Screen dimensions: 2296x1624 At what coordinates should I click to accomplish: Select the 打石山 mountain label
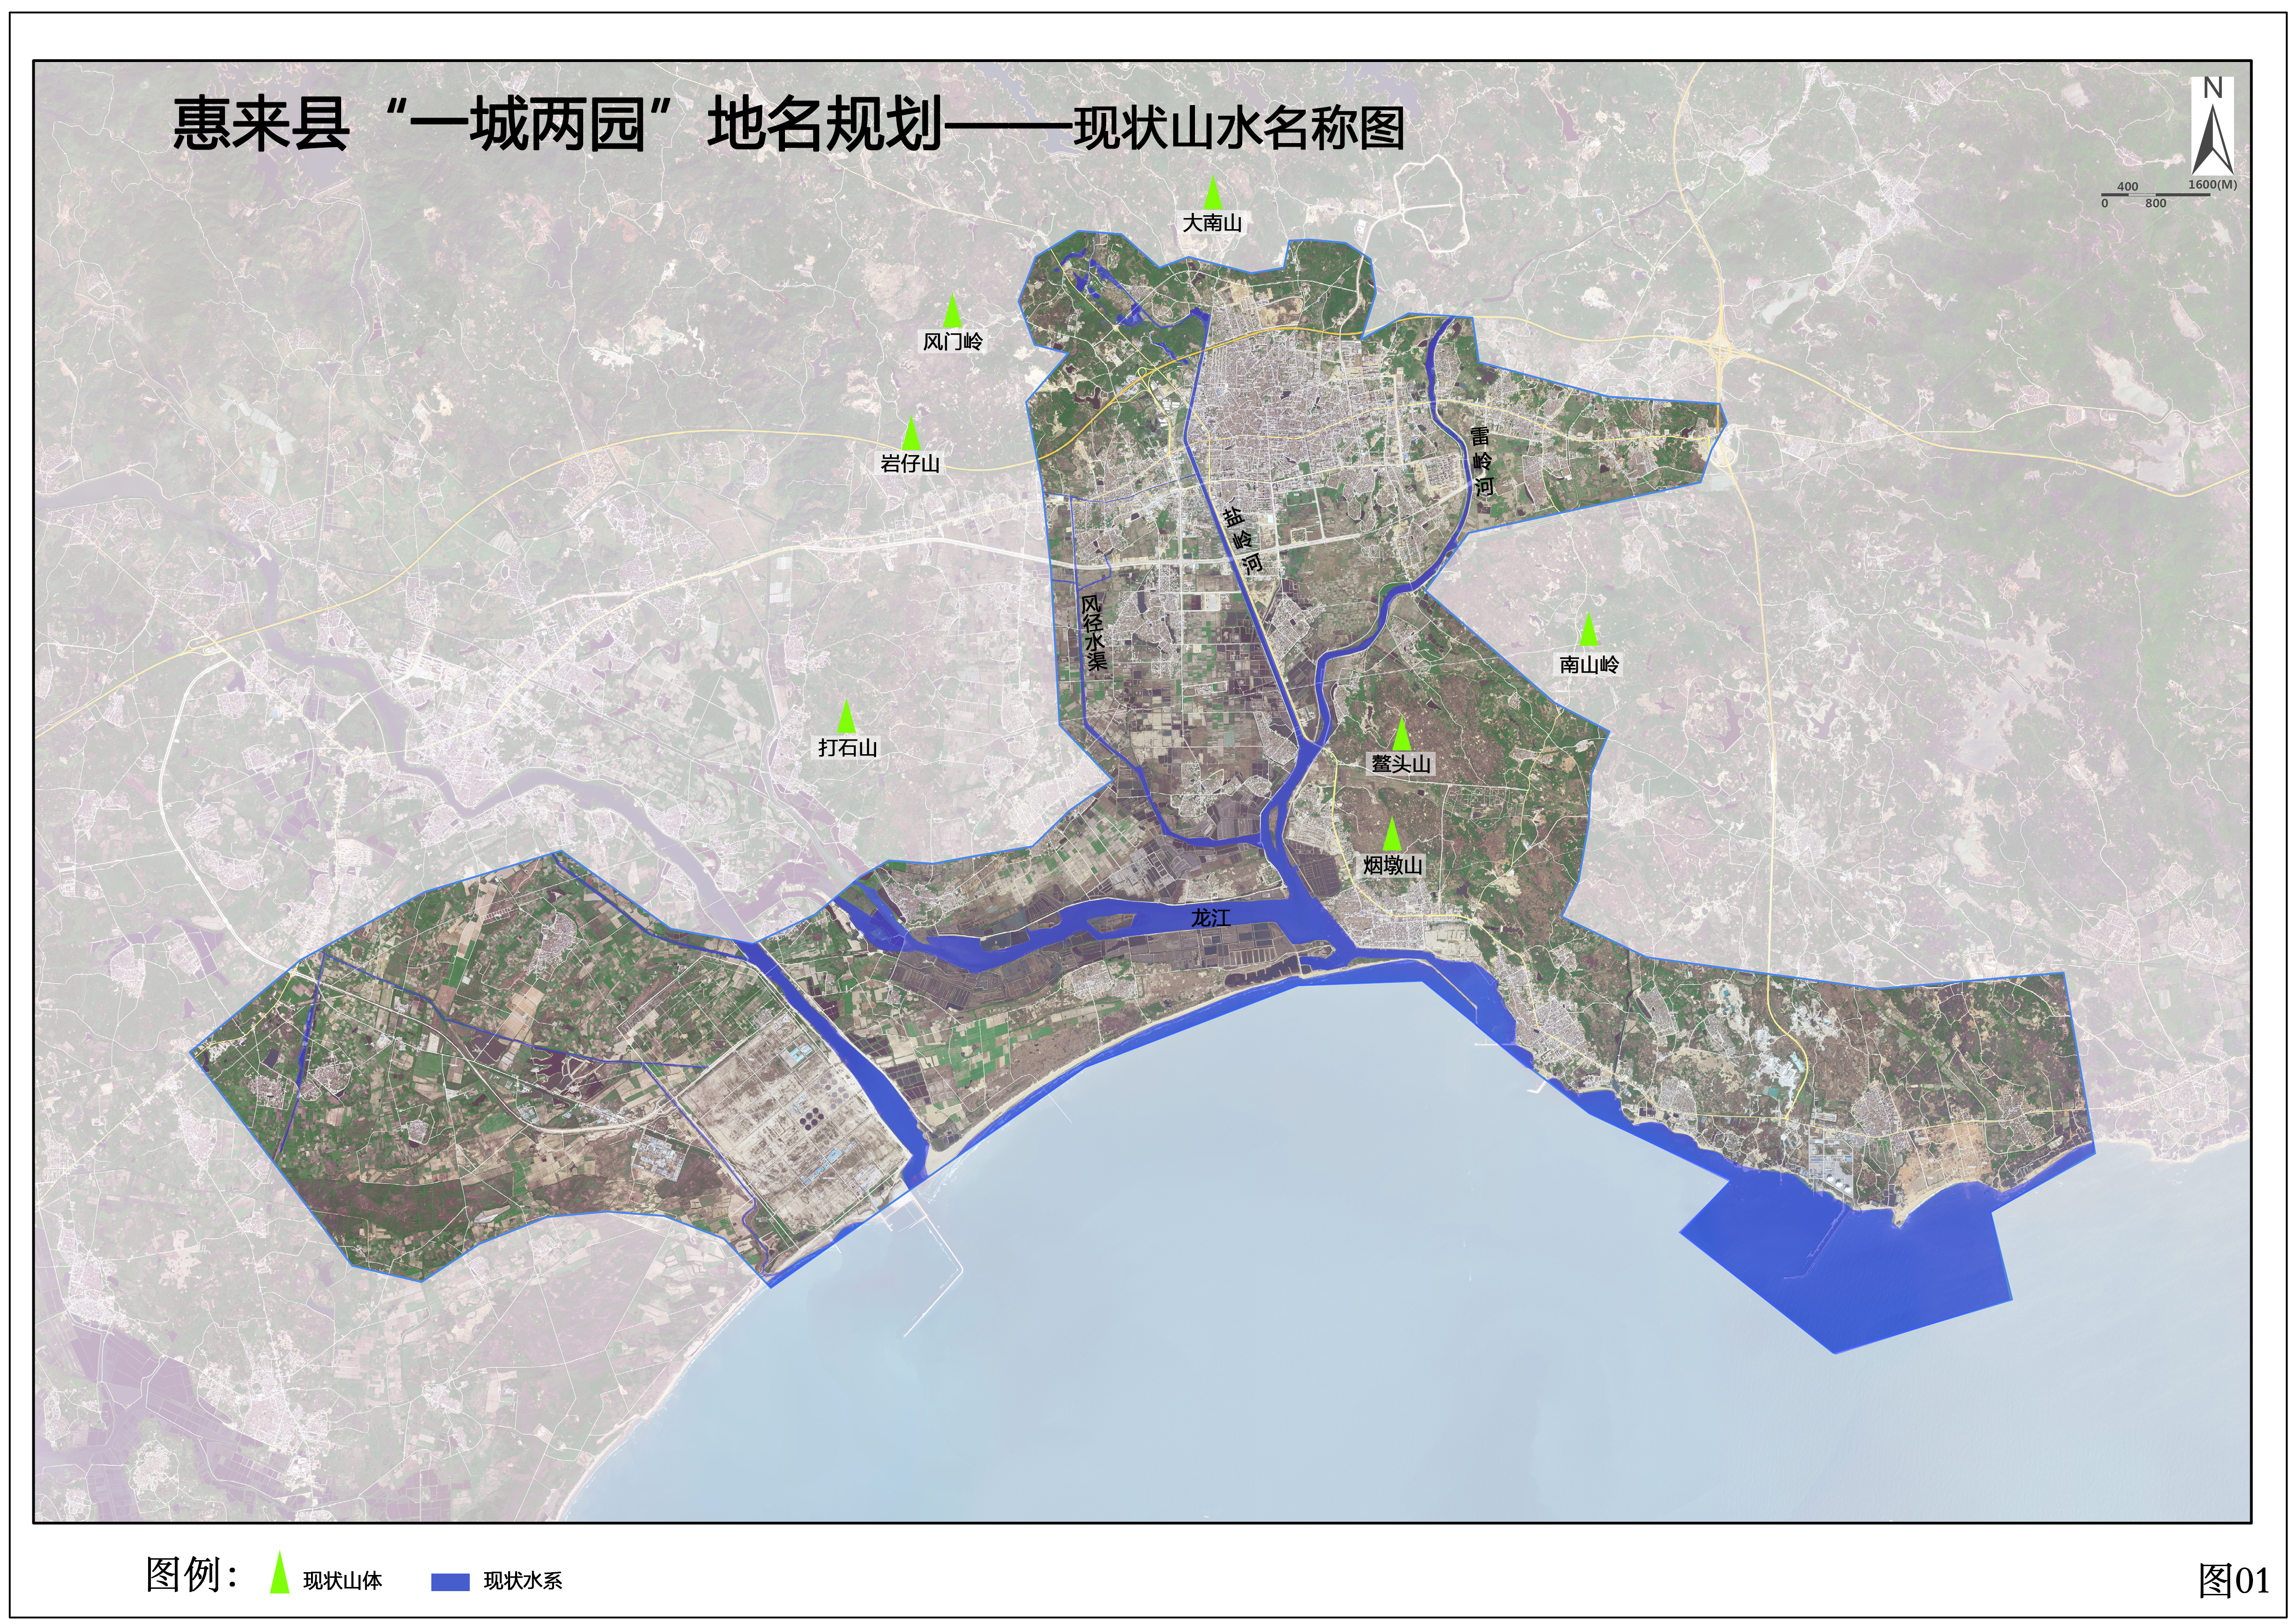point(847,747)
